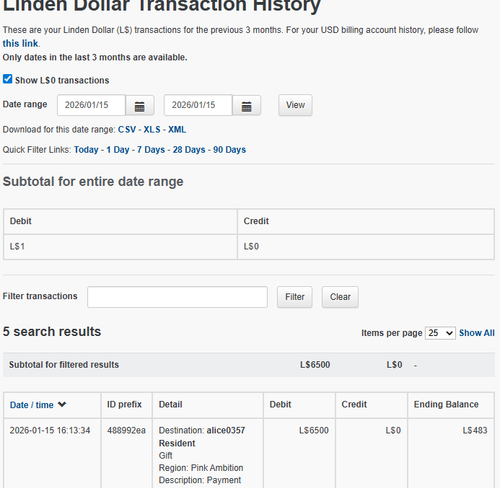This screenshot has width=500, height=488.
Task: Download transactions as XML
Action: point(177,130)
